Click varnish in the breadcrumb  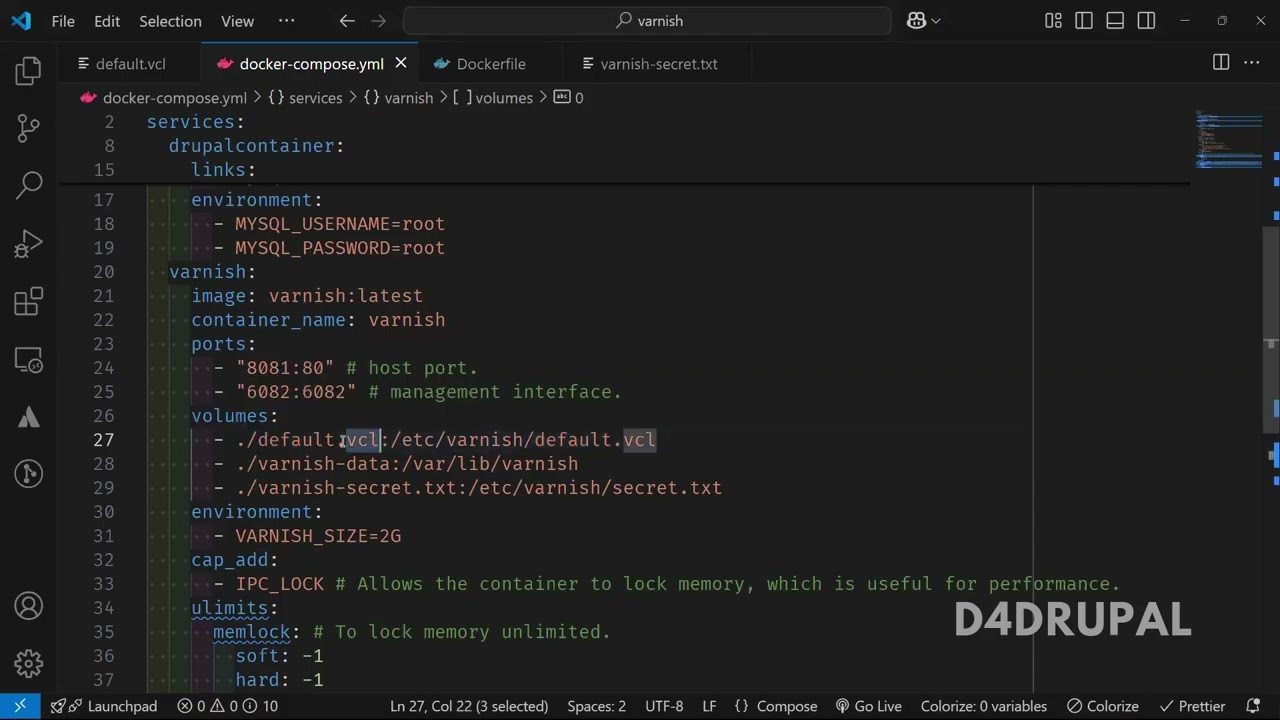(x=408, y=98)
